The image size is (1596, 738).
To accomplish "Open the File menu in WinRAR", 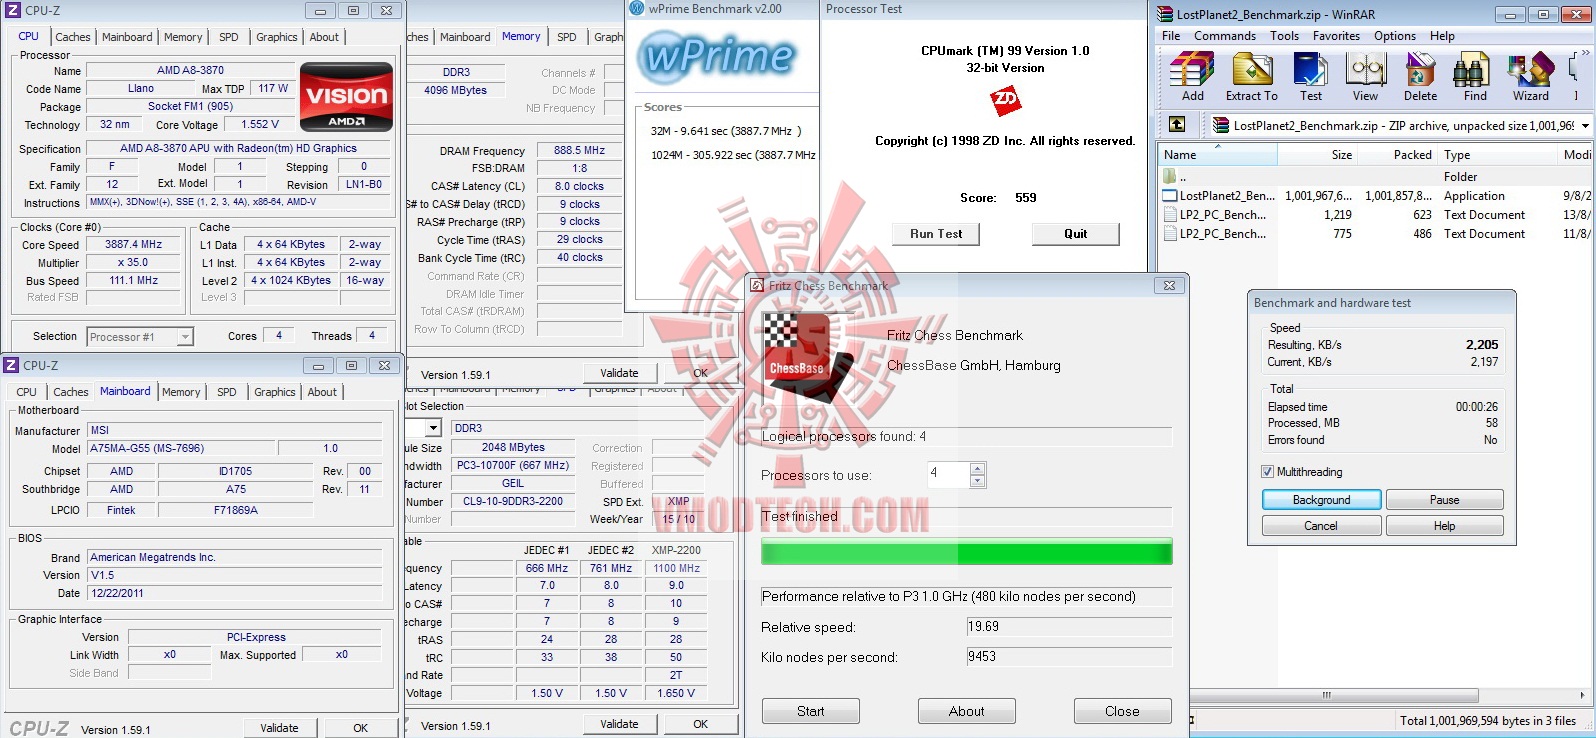I will tap(1171, 36).
